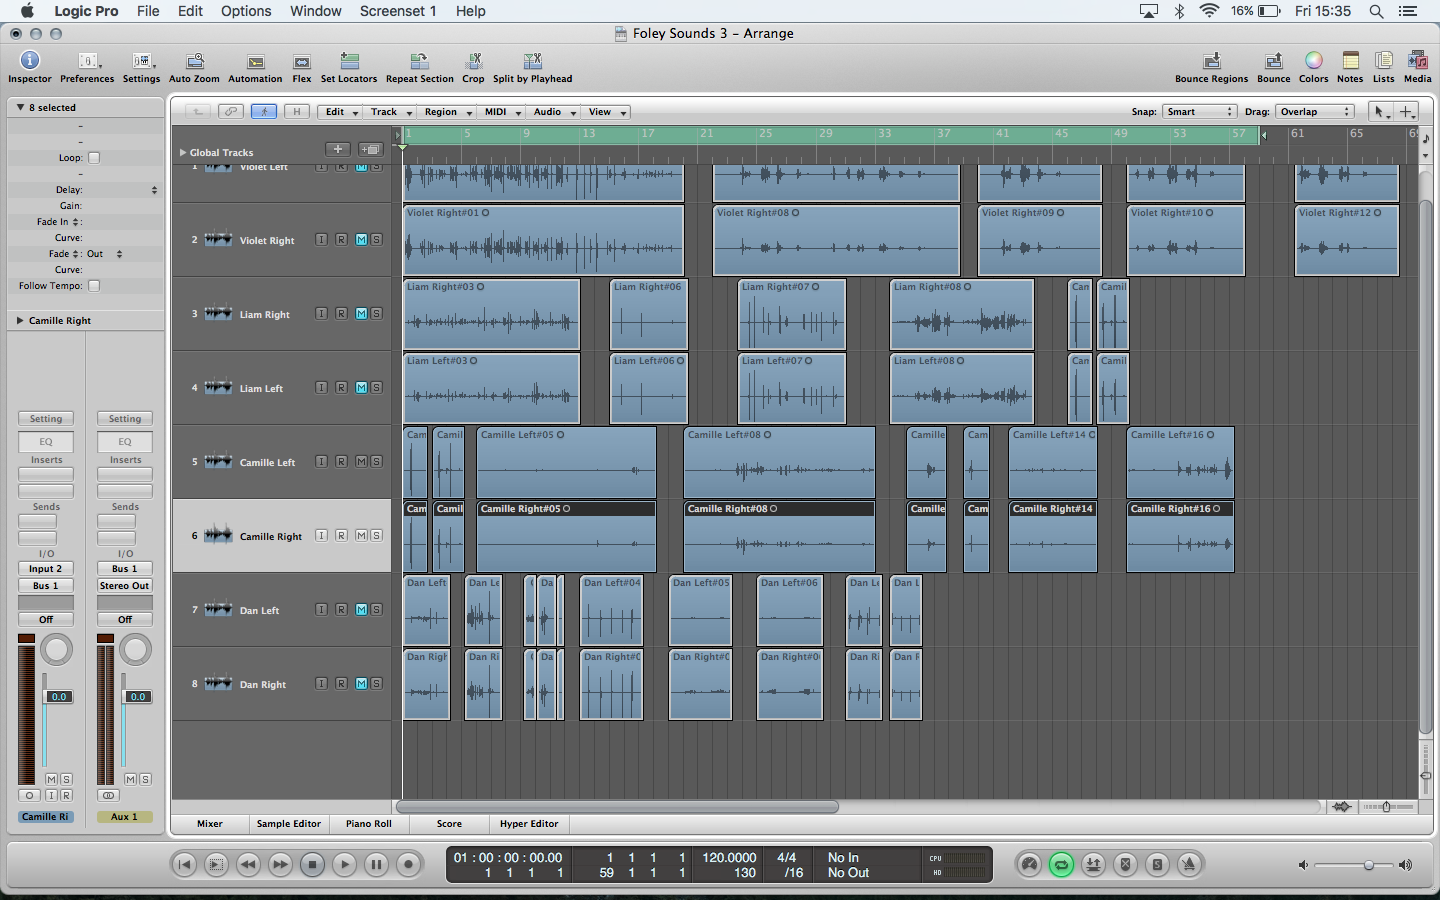1440x900 pixels.
Task: Mute the Camille Right track
Action: tap(361, 536)
